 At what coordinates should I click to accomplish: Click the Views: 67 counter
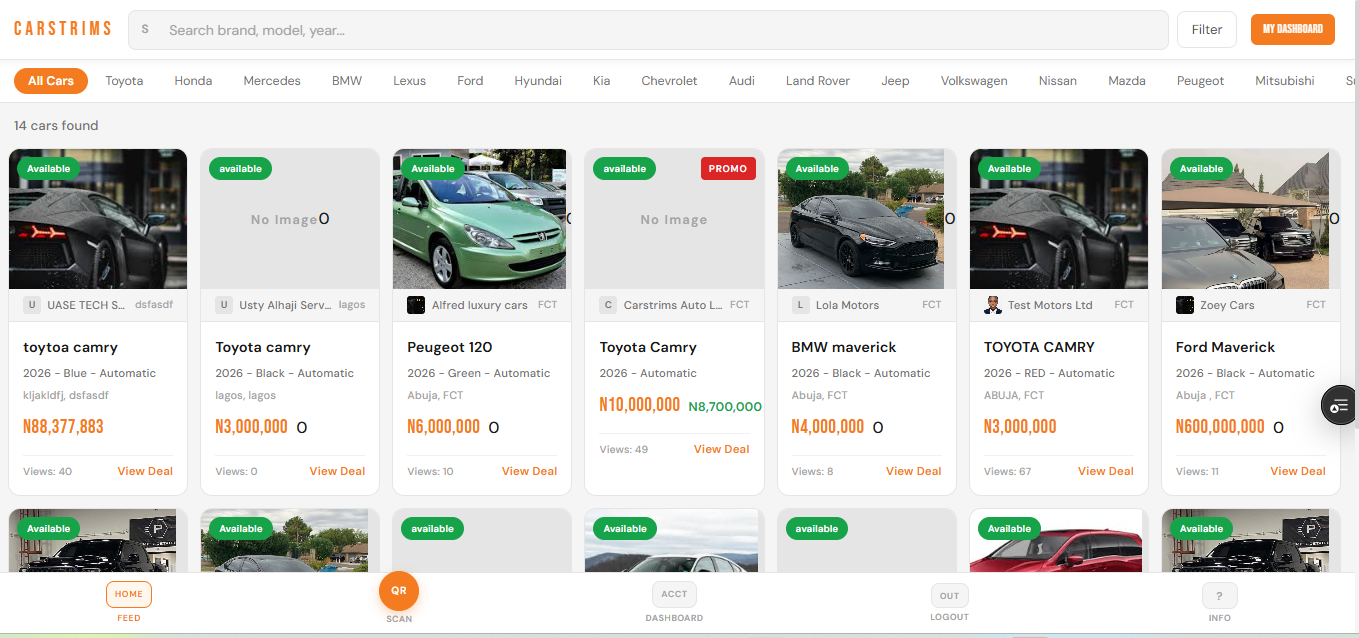tap(1007, 471)
